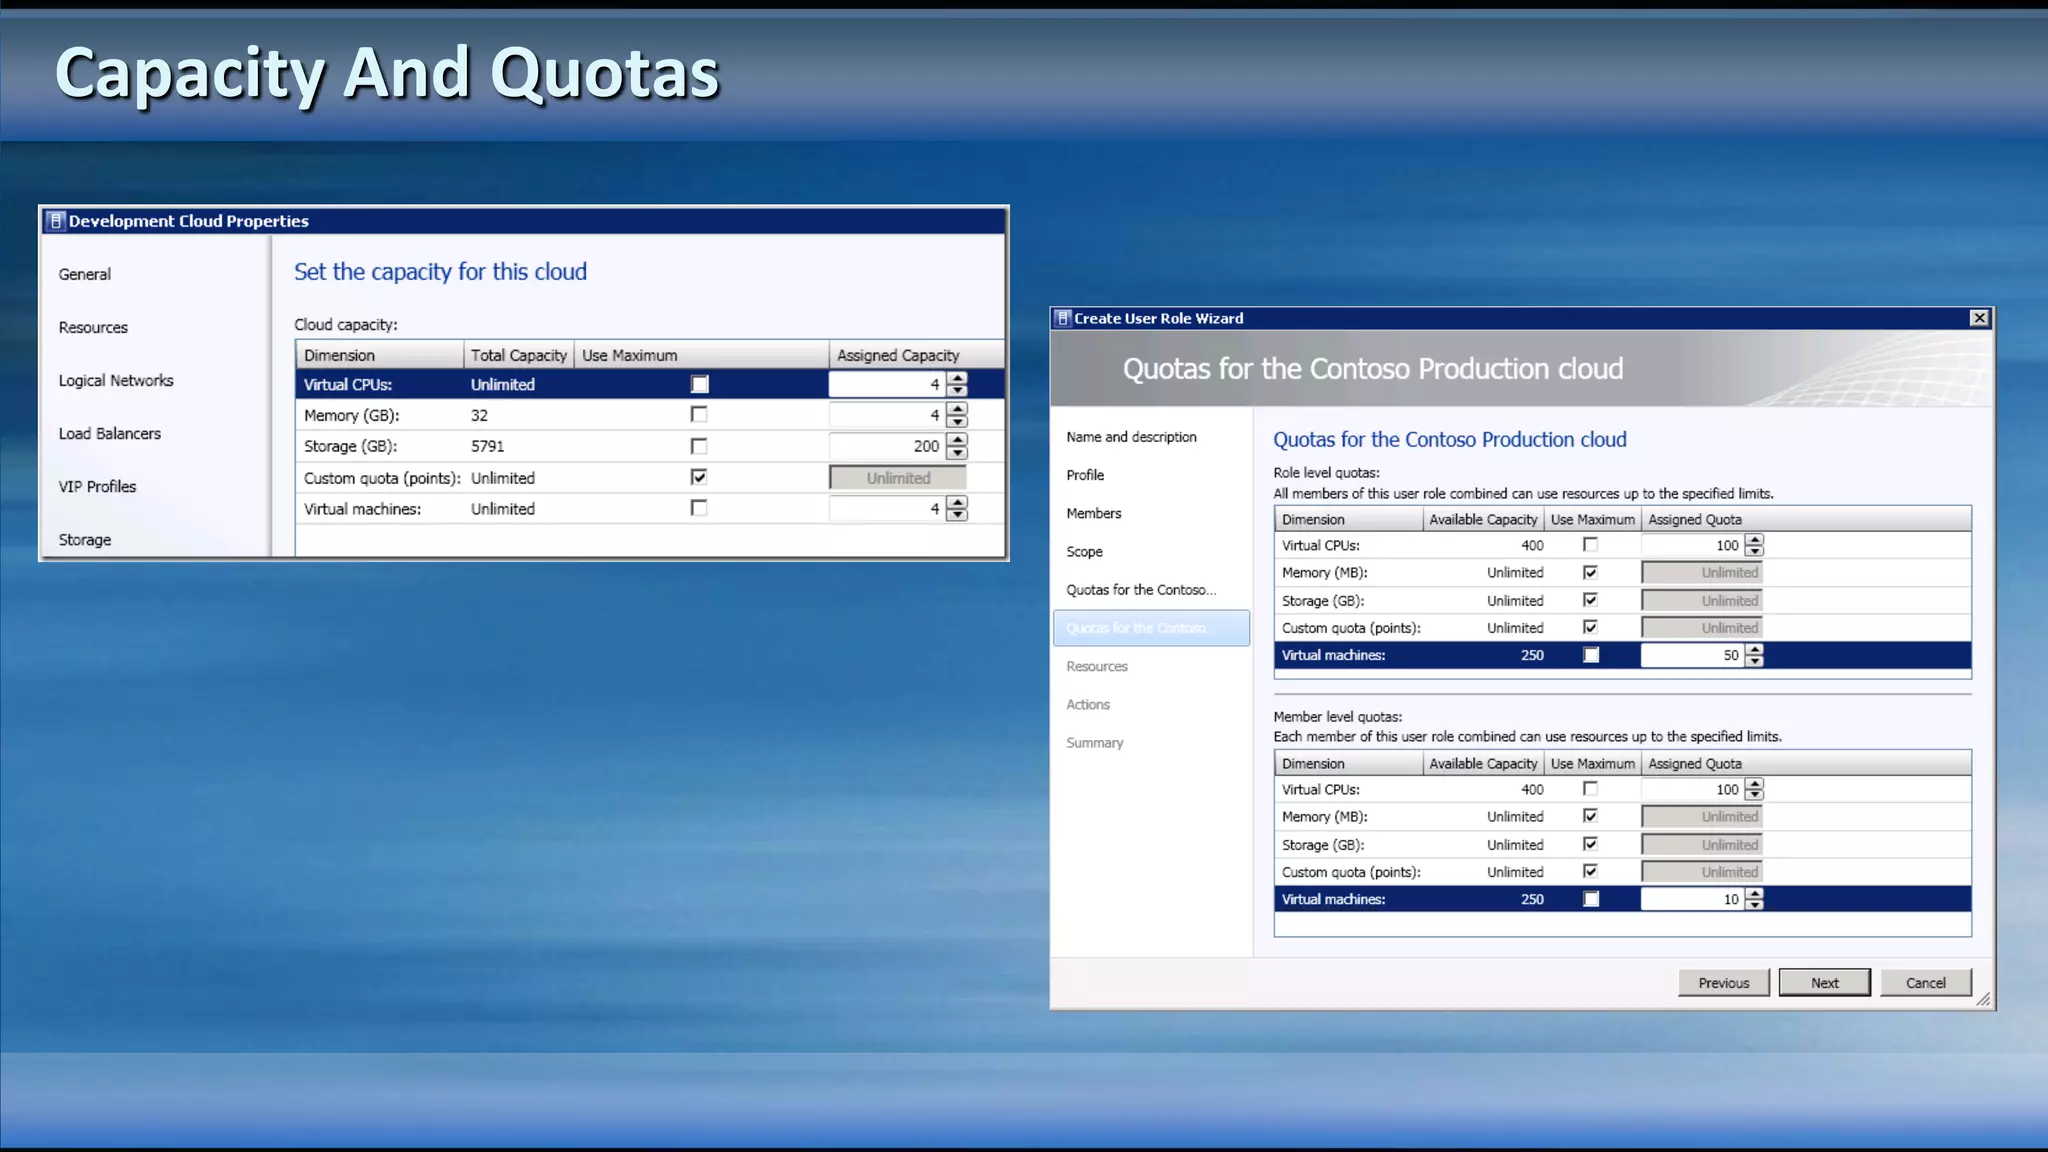Click the Dimension column header in cloud capacity table
The image size is (2048, 1152).
(x=380, y=355)
